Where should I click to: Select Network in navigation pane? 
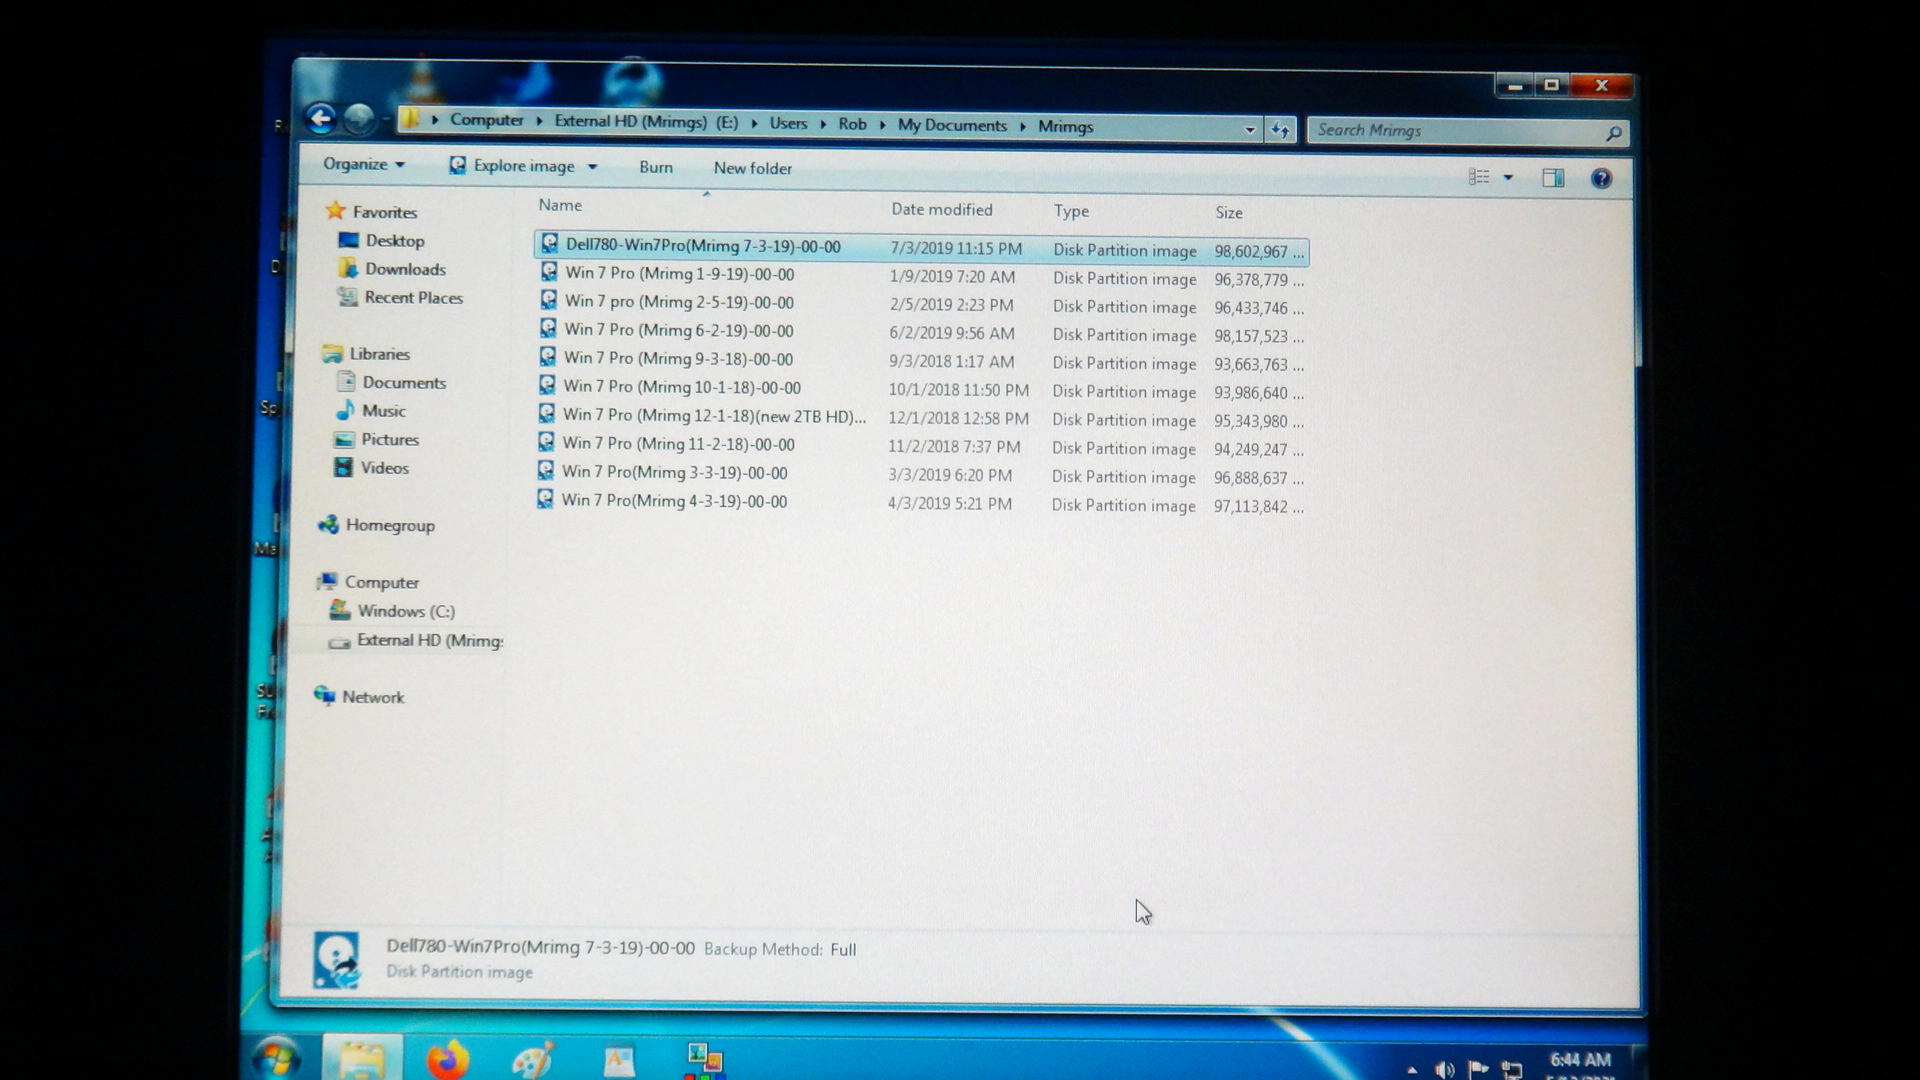373,697
